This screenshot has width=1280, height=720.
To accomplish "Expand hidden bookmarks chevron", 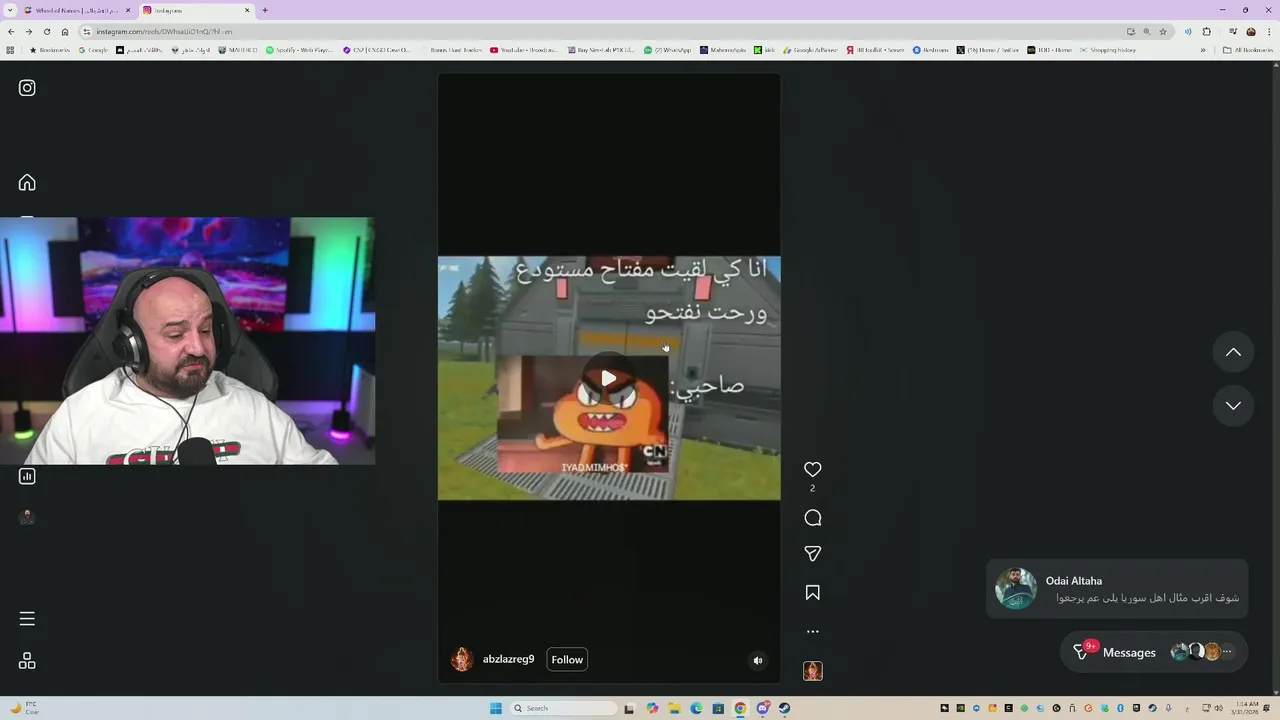I will [1203, 50].
